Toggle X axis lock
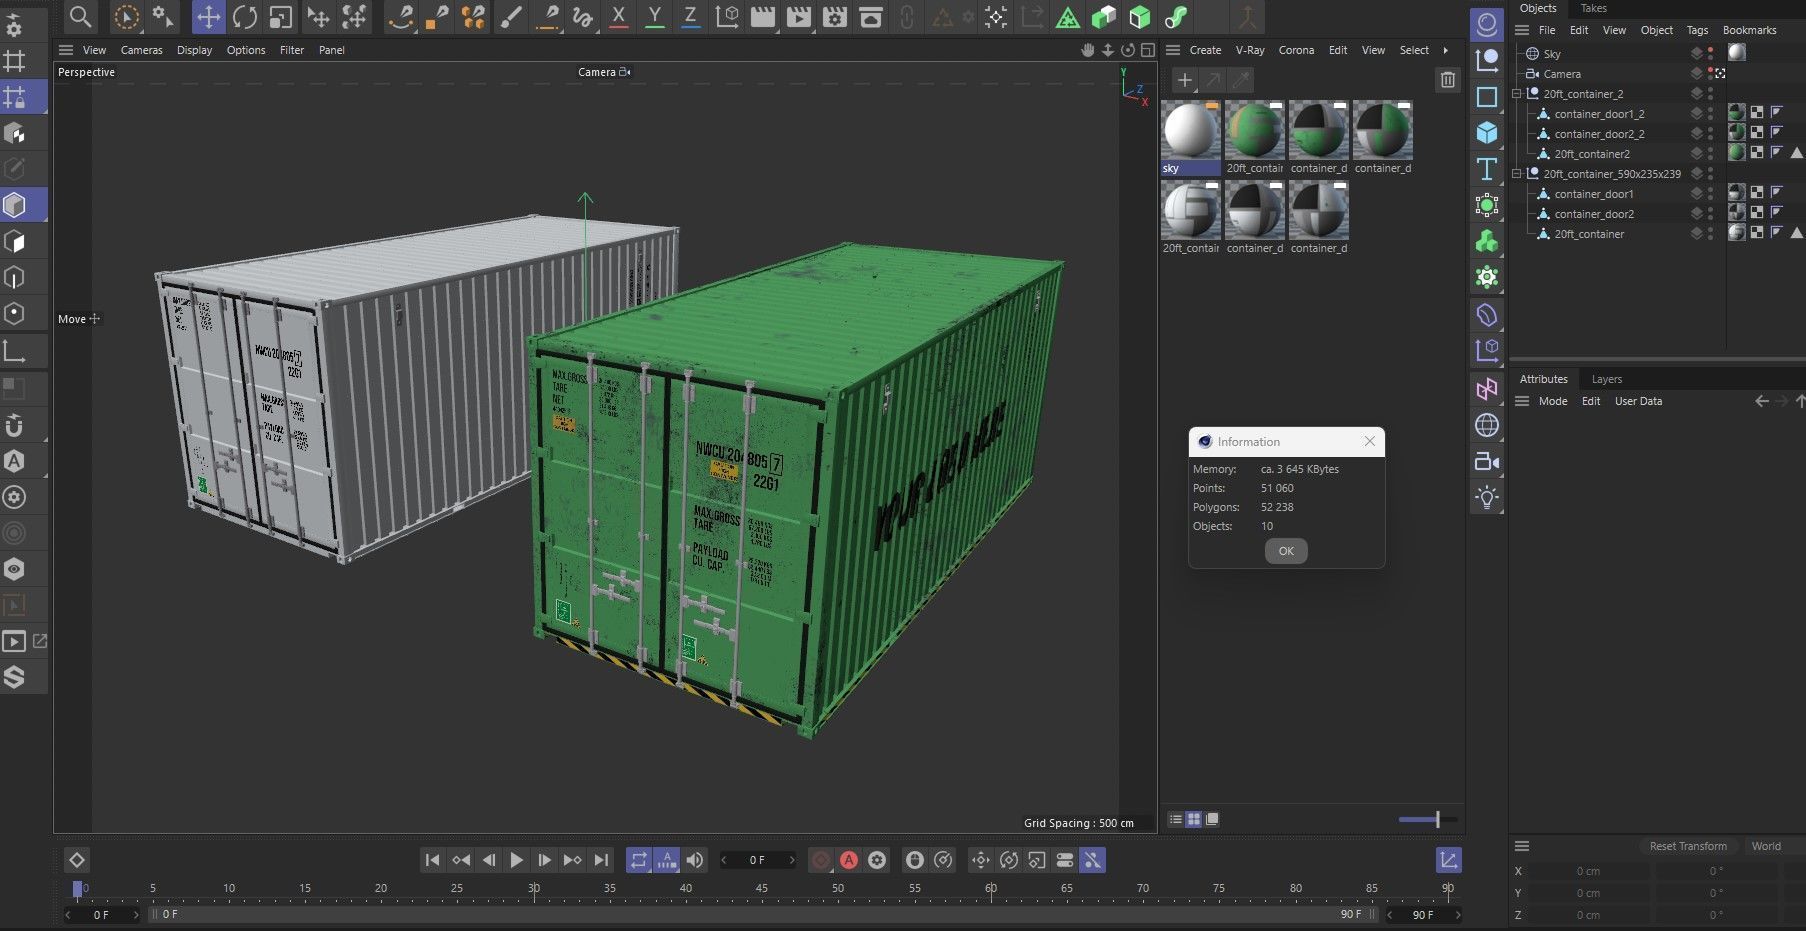The image size is (1806, 931). click(x=618, y=17)
